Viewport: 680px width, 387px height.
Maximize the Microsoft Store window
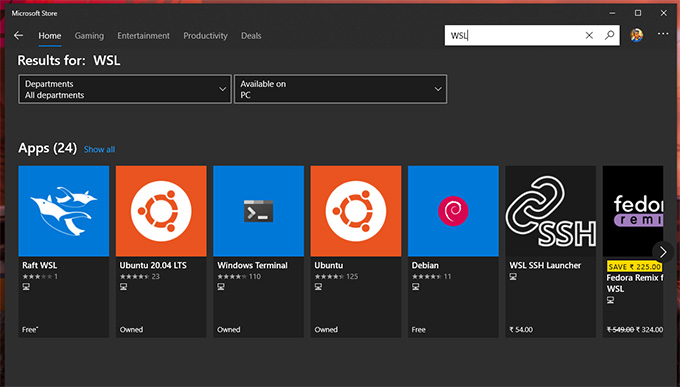point(638,13)
